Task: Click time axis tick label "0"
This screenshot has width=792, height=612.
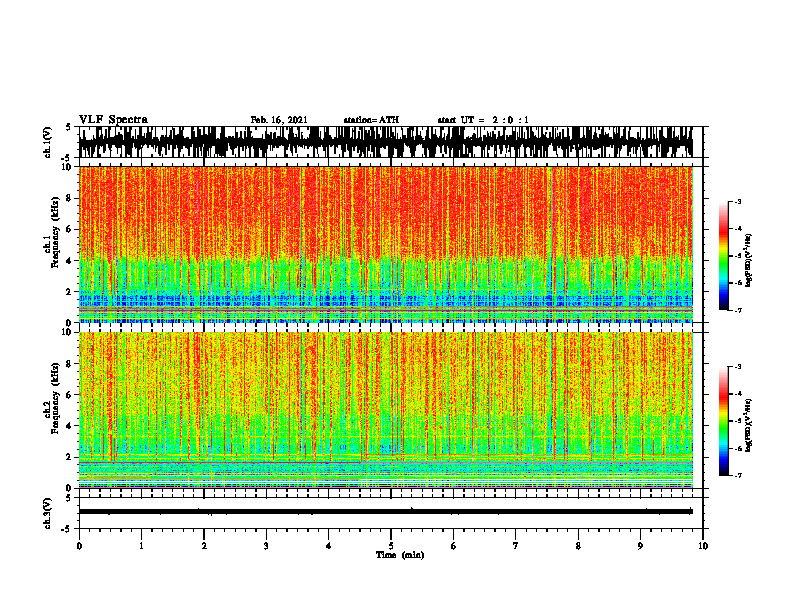Action: pyautogui.click(x=79, y=546)
